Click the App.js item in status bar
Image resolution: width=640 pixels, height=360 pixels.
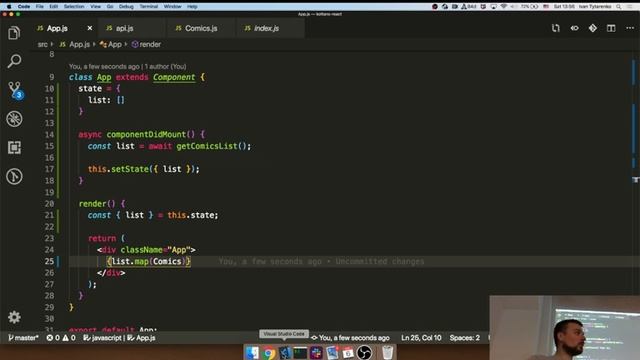click(x=141, y=338)
